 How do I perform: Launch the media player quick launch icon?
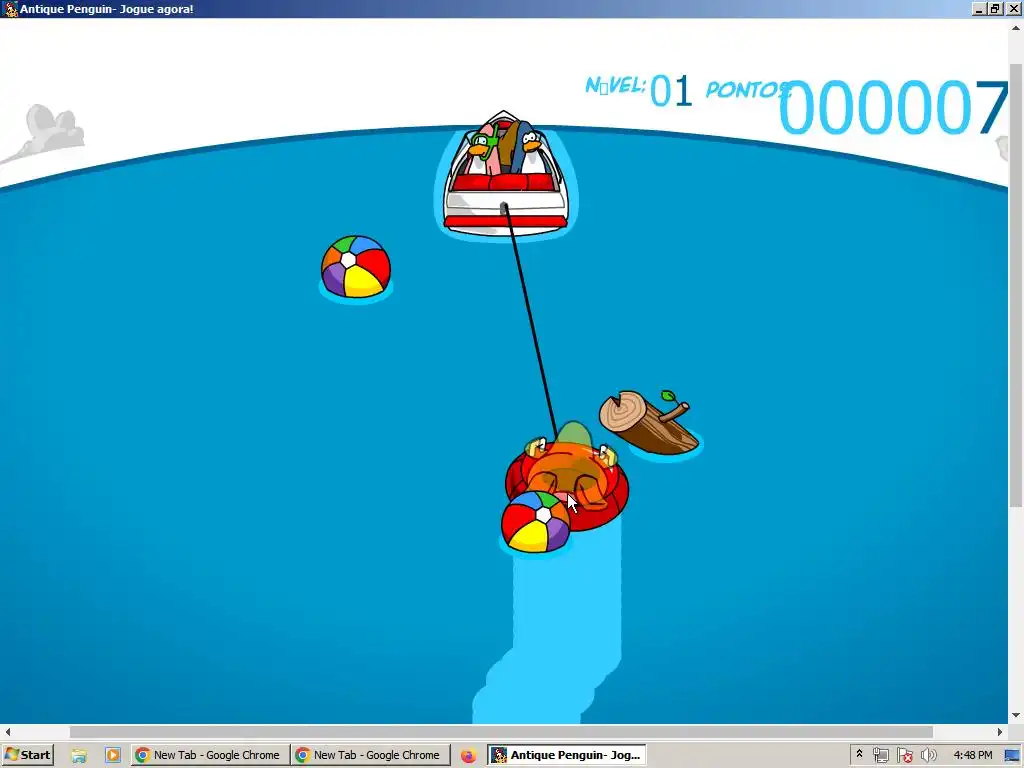tap(112, 755)
